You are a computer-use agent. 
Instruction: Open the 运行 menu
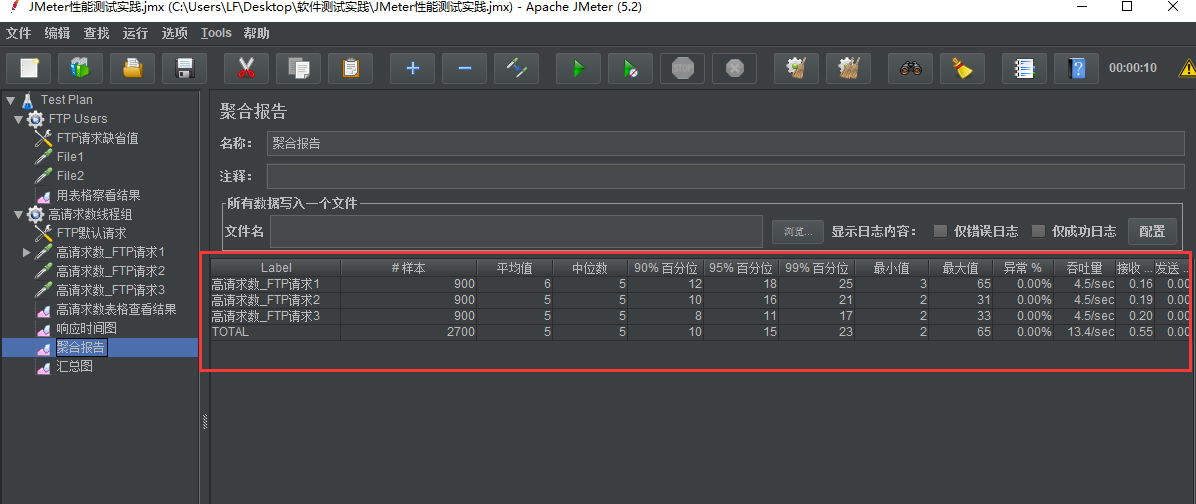pos(135,34)
